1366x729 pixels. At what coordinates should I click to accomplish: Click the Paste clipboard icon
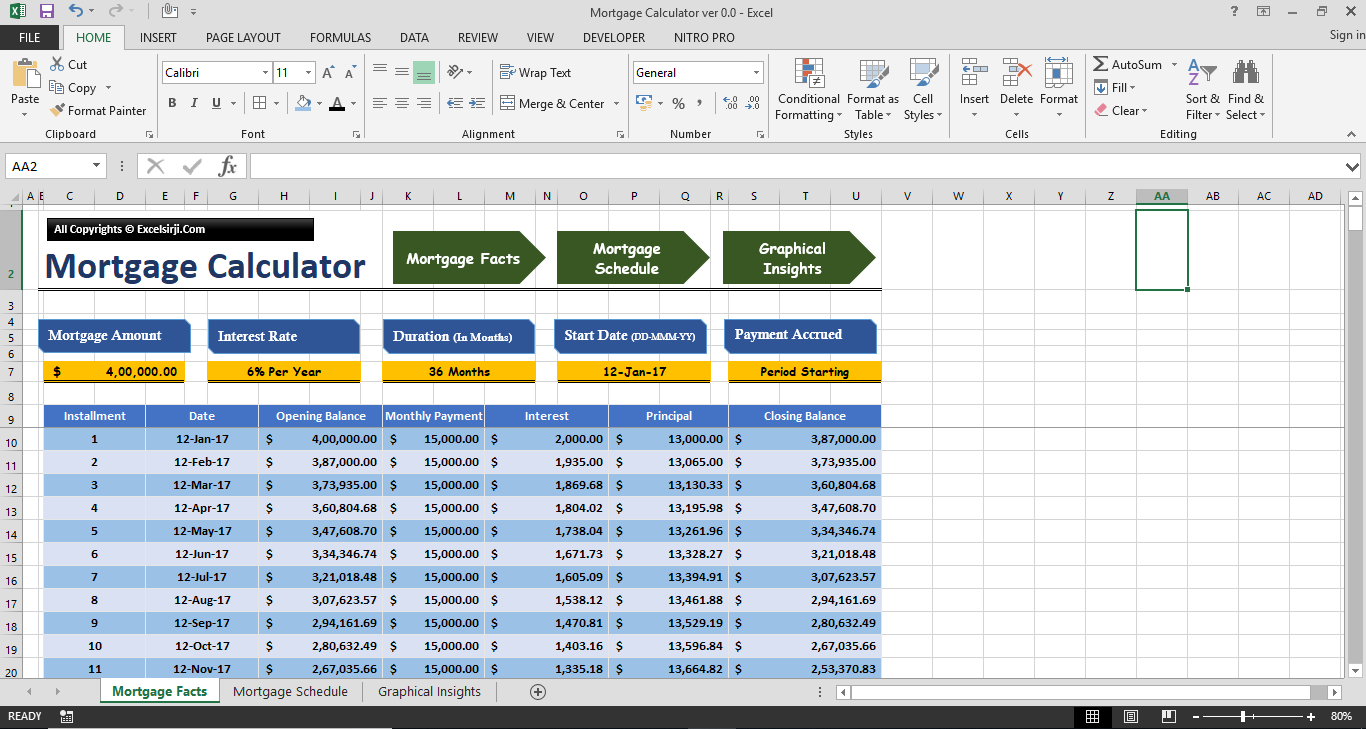(x=25, y=74)
